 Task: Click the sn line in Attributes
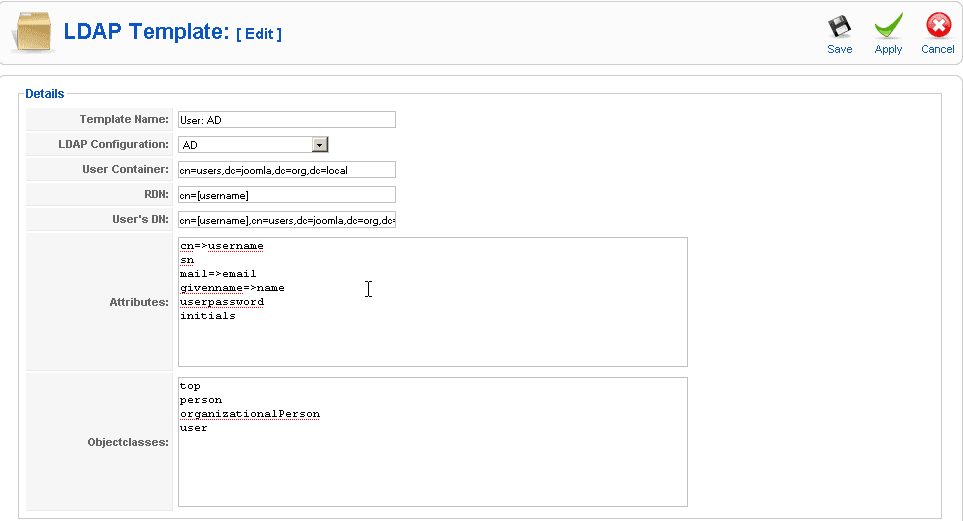(187, 260)
